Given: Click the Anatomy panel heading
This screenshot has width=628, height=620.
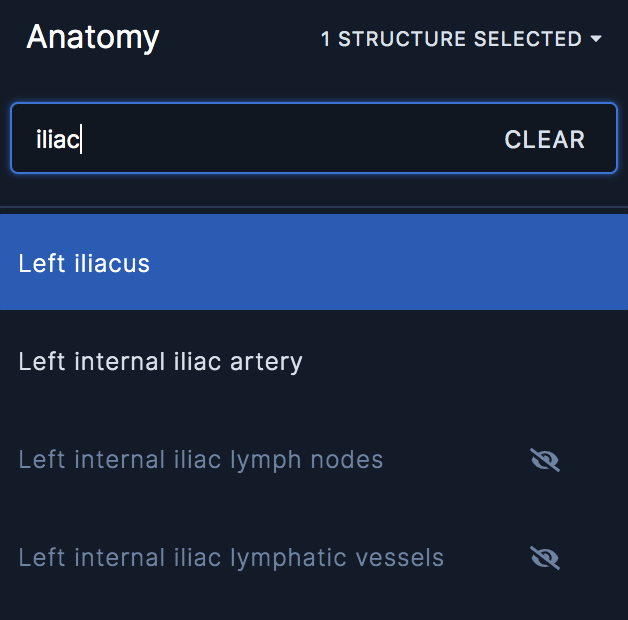Looking at the screenshot, I should pos(93,38).
